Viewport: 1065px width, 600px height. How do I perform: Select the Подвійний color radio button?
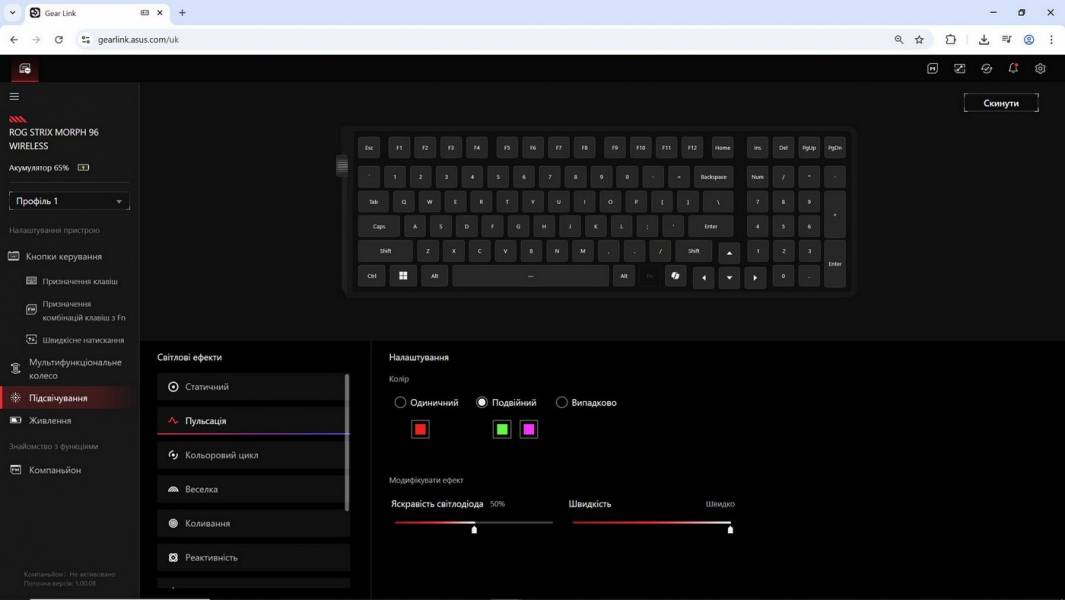pos(482,402)
